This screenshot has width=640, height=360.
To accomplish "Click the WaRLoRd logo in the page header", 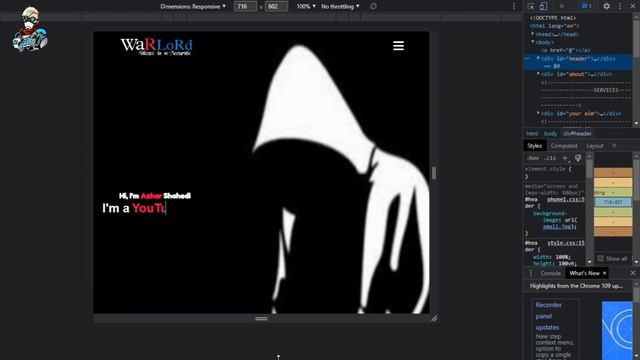I will [156, 47].
